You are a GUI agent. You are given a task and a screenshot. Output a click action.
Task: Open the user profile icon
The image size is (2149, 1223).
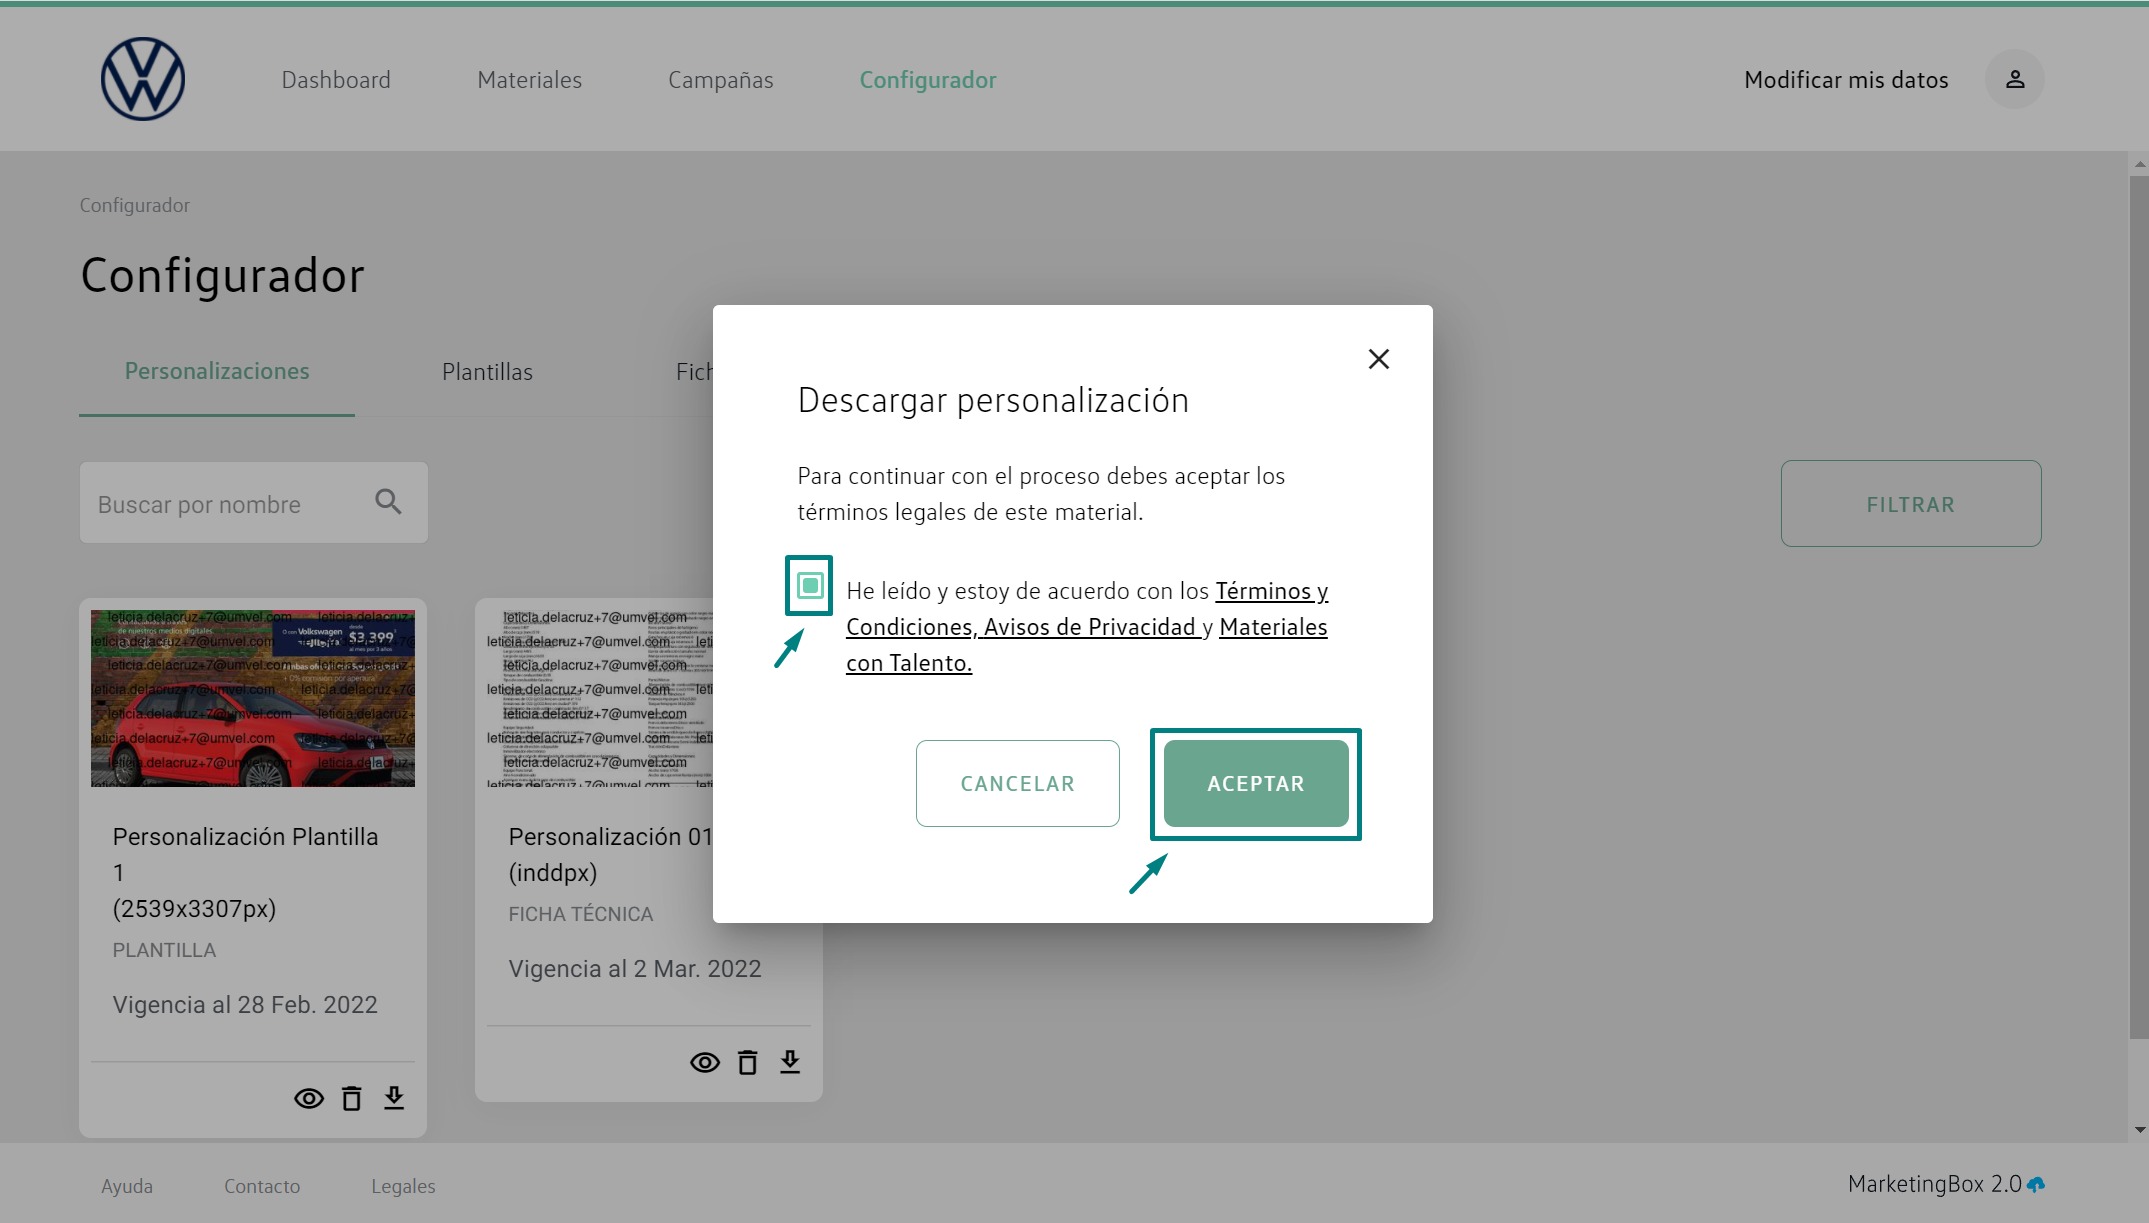coord(2014,79)
